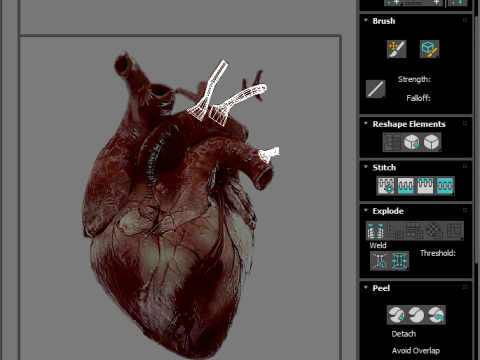Click Flatten by Polygon Angle icon
The height and width of the screenshot is (360, 480).
395,231
